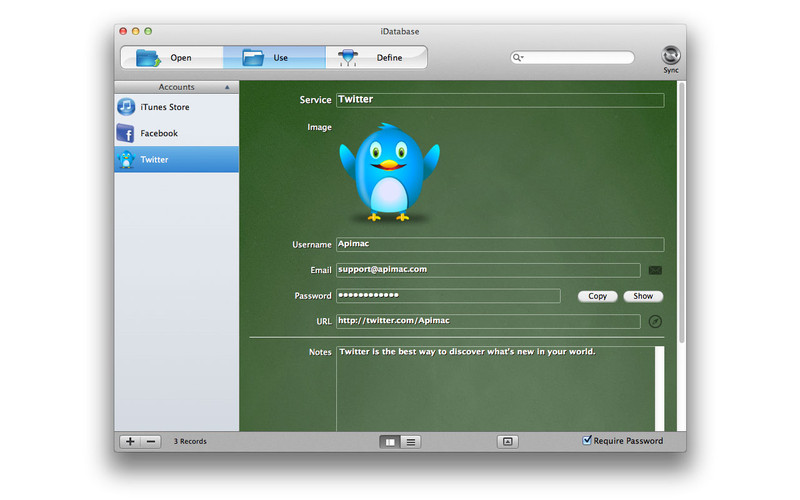Toggle the Require Password checkbox
Viewport: 800px width, 500px height.
pos(587,440)
